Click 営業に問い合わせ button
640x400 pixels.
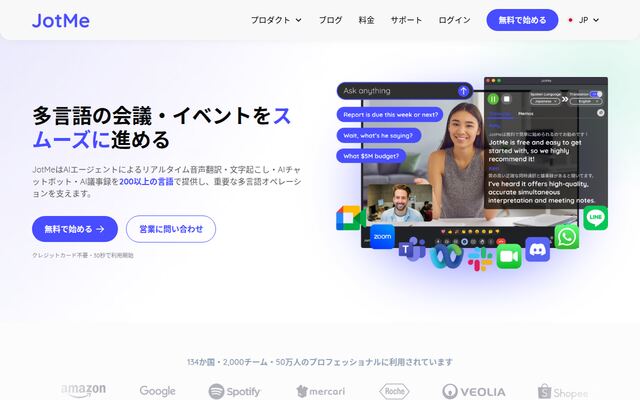pyautogui.click(x=171, y=229)
